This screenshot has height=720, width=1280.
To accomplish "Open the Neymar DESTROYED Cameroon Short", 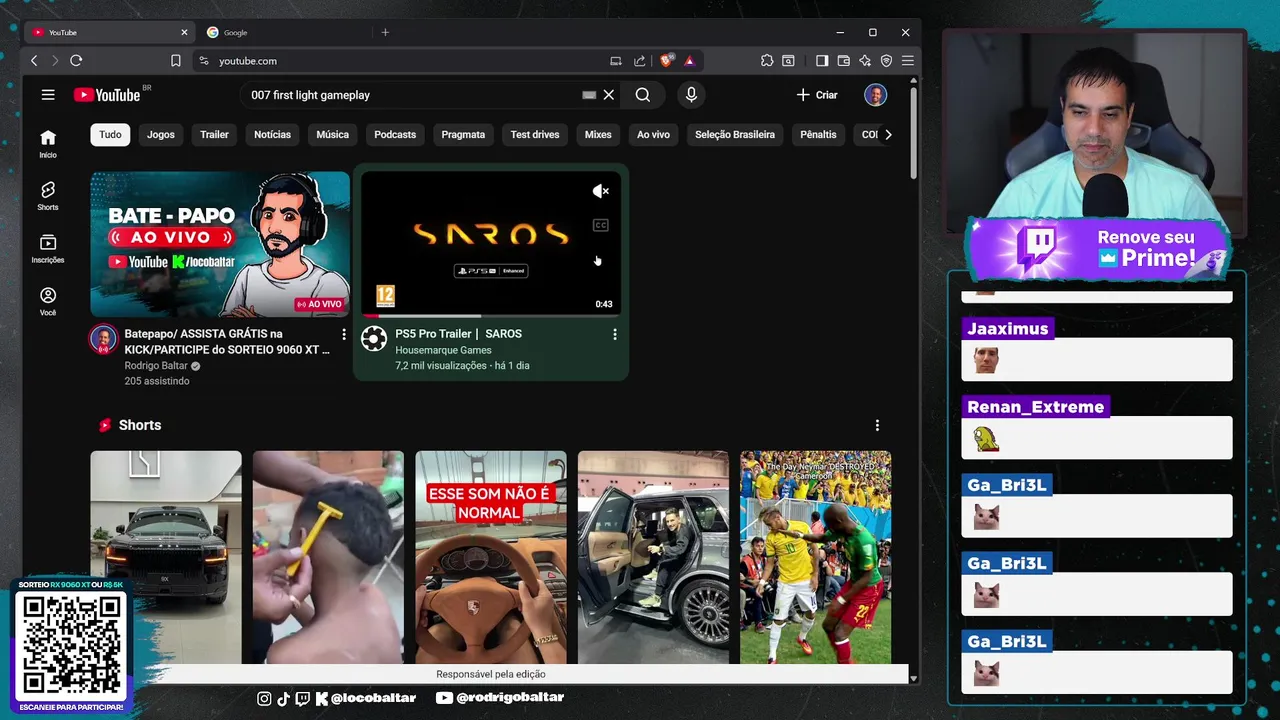I will coord(816,557).
